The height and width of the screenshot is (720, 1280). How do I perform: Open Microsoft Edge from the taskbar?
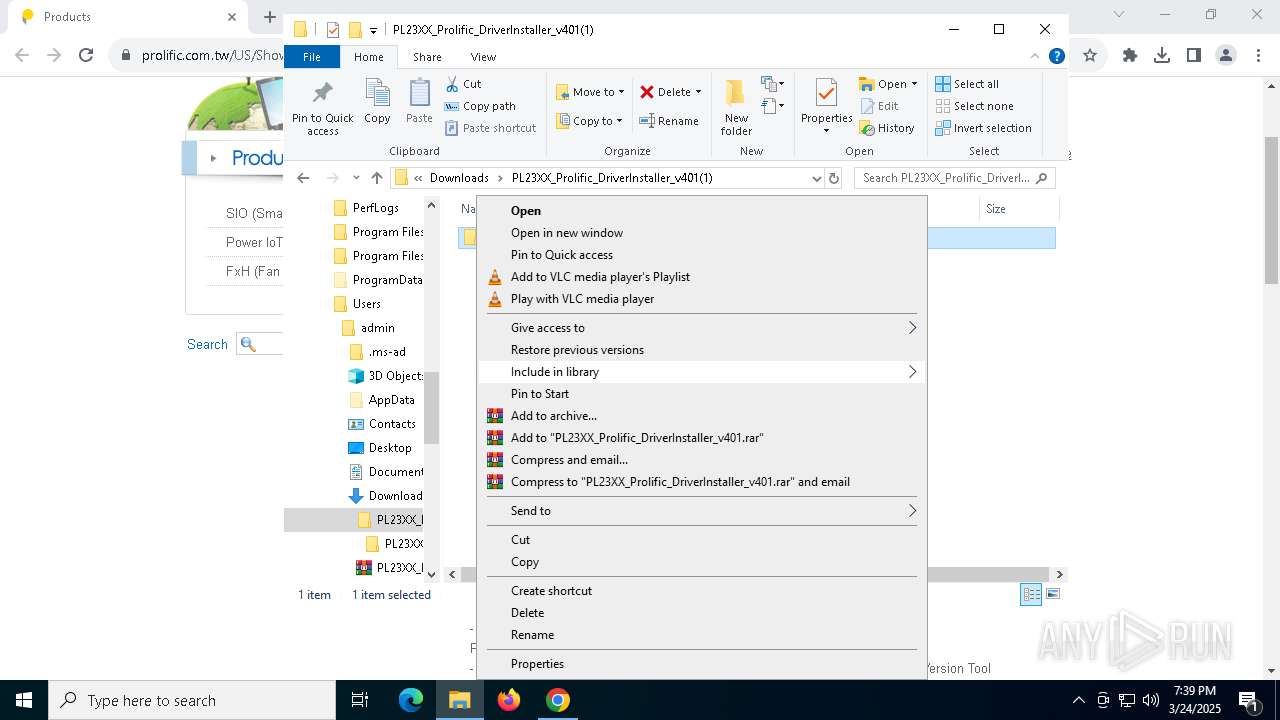(411, 700)
